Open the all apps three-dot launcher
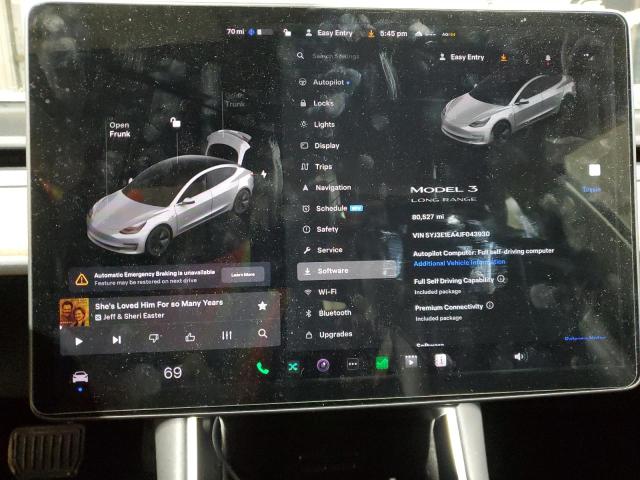 tap(353, 364)
